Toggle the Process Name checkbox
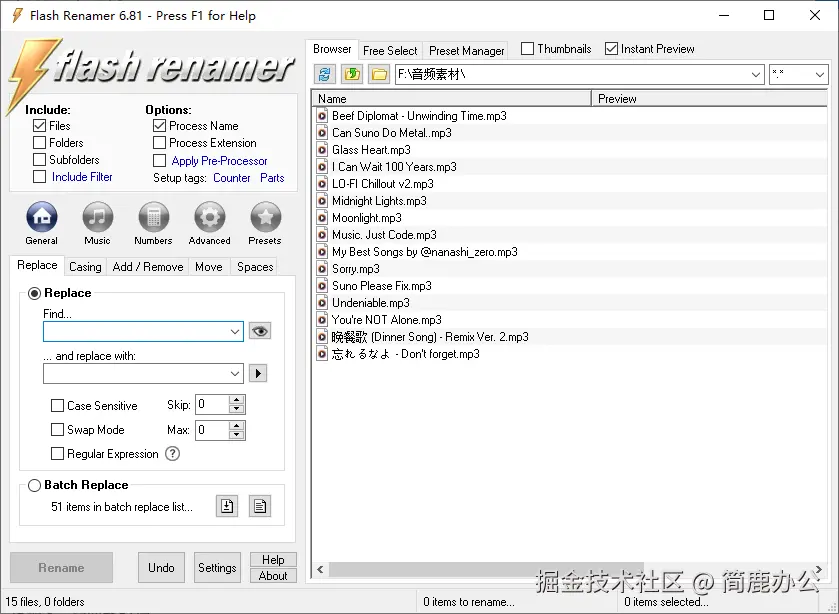 tap(159, 126)
